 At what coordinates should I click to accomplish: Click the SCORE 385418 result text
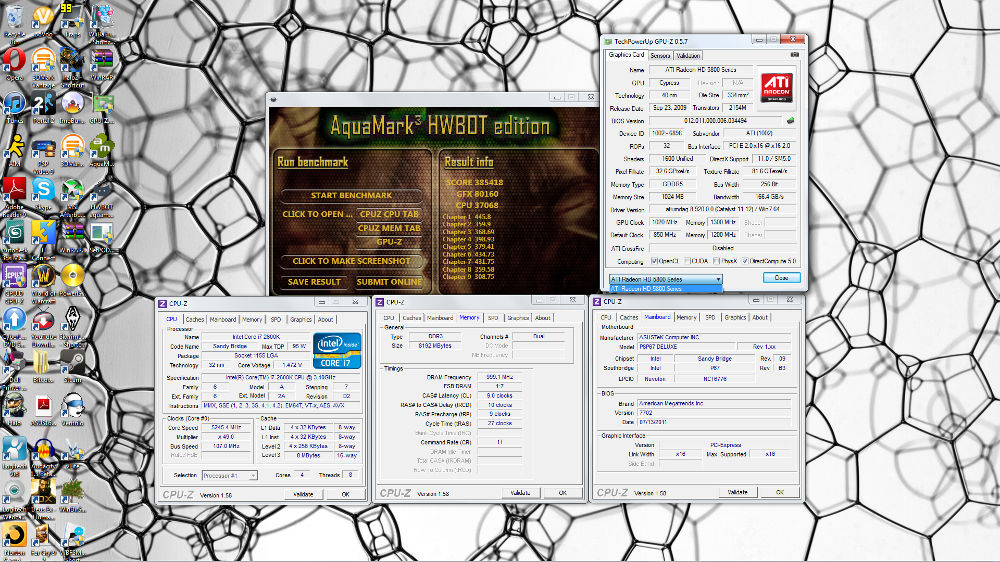tap(474, 182)
